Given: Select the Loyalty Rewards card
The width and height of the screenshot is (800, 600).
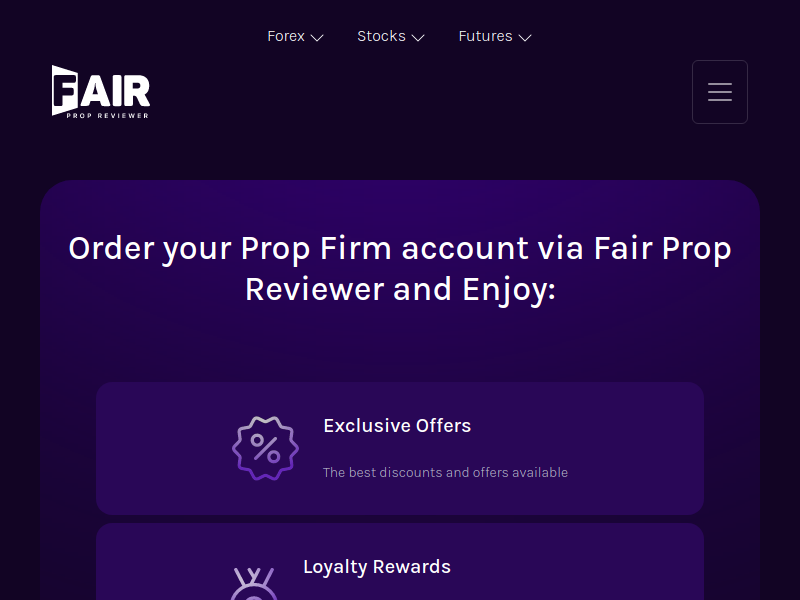Looking at the screenshot, I should click(x=400, y=562).
